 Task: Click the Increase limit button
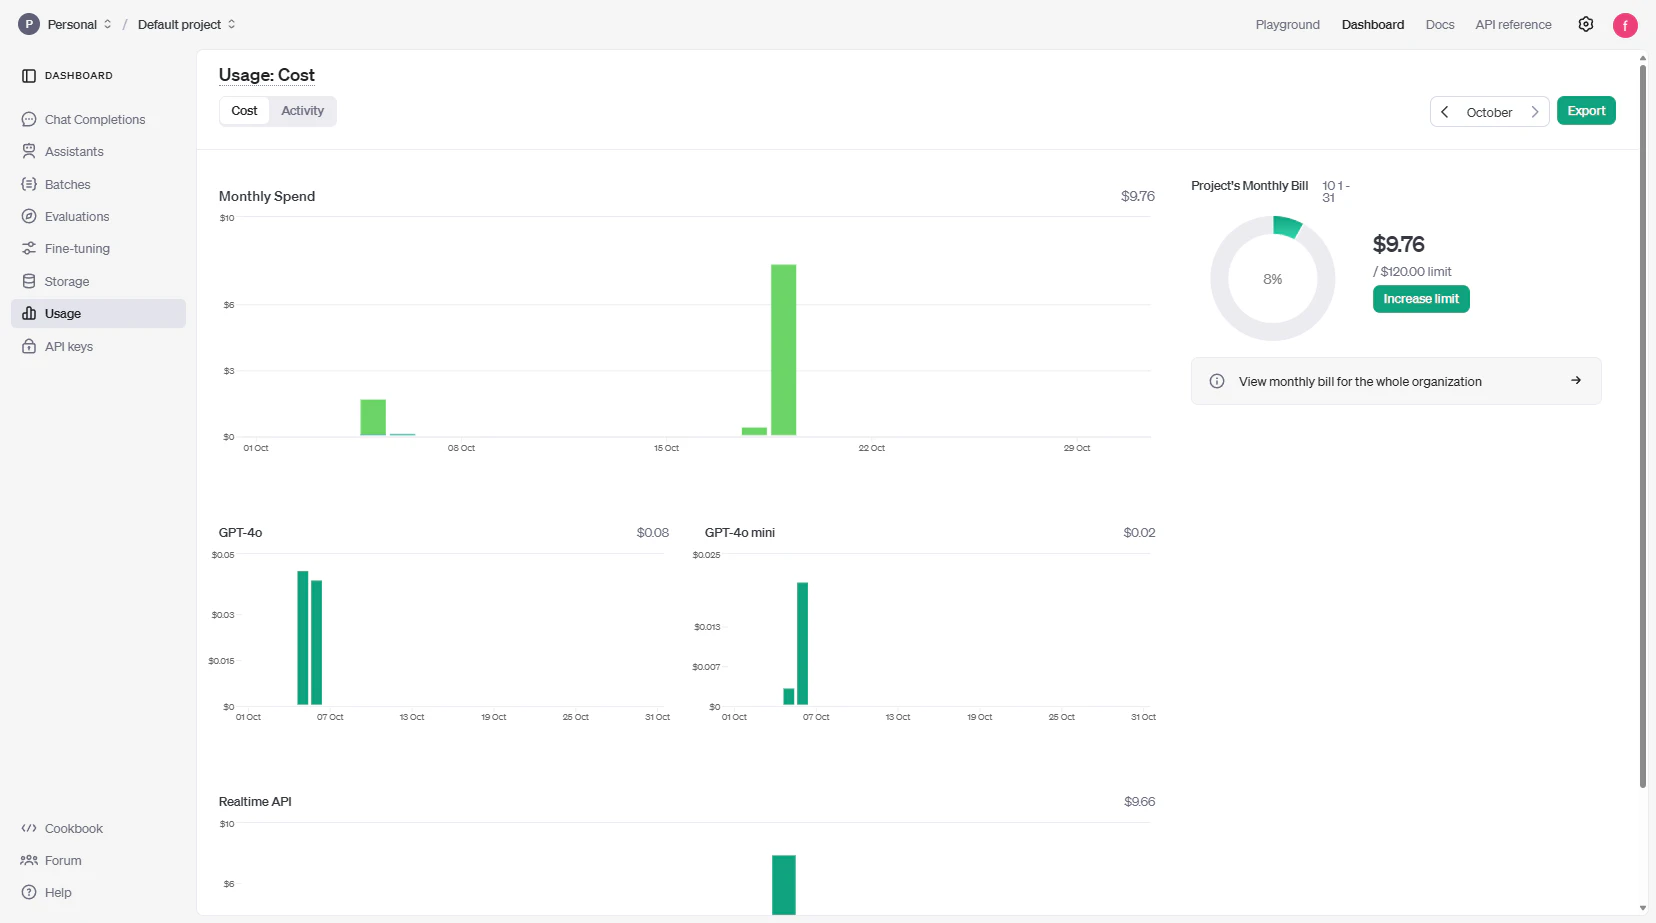click(1421, 299)
